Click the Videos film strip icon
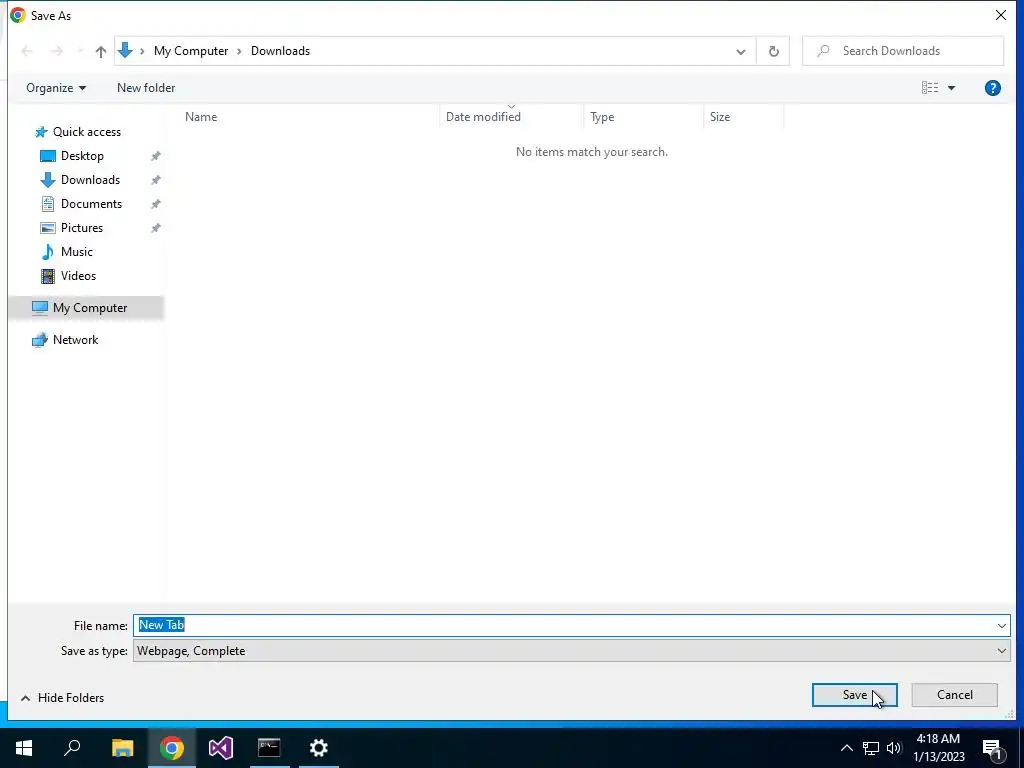 tap(48, 276)
